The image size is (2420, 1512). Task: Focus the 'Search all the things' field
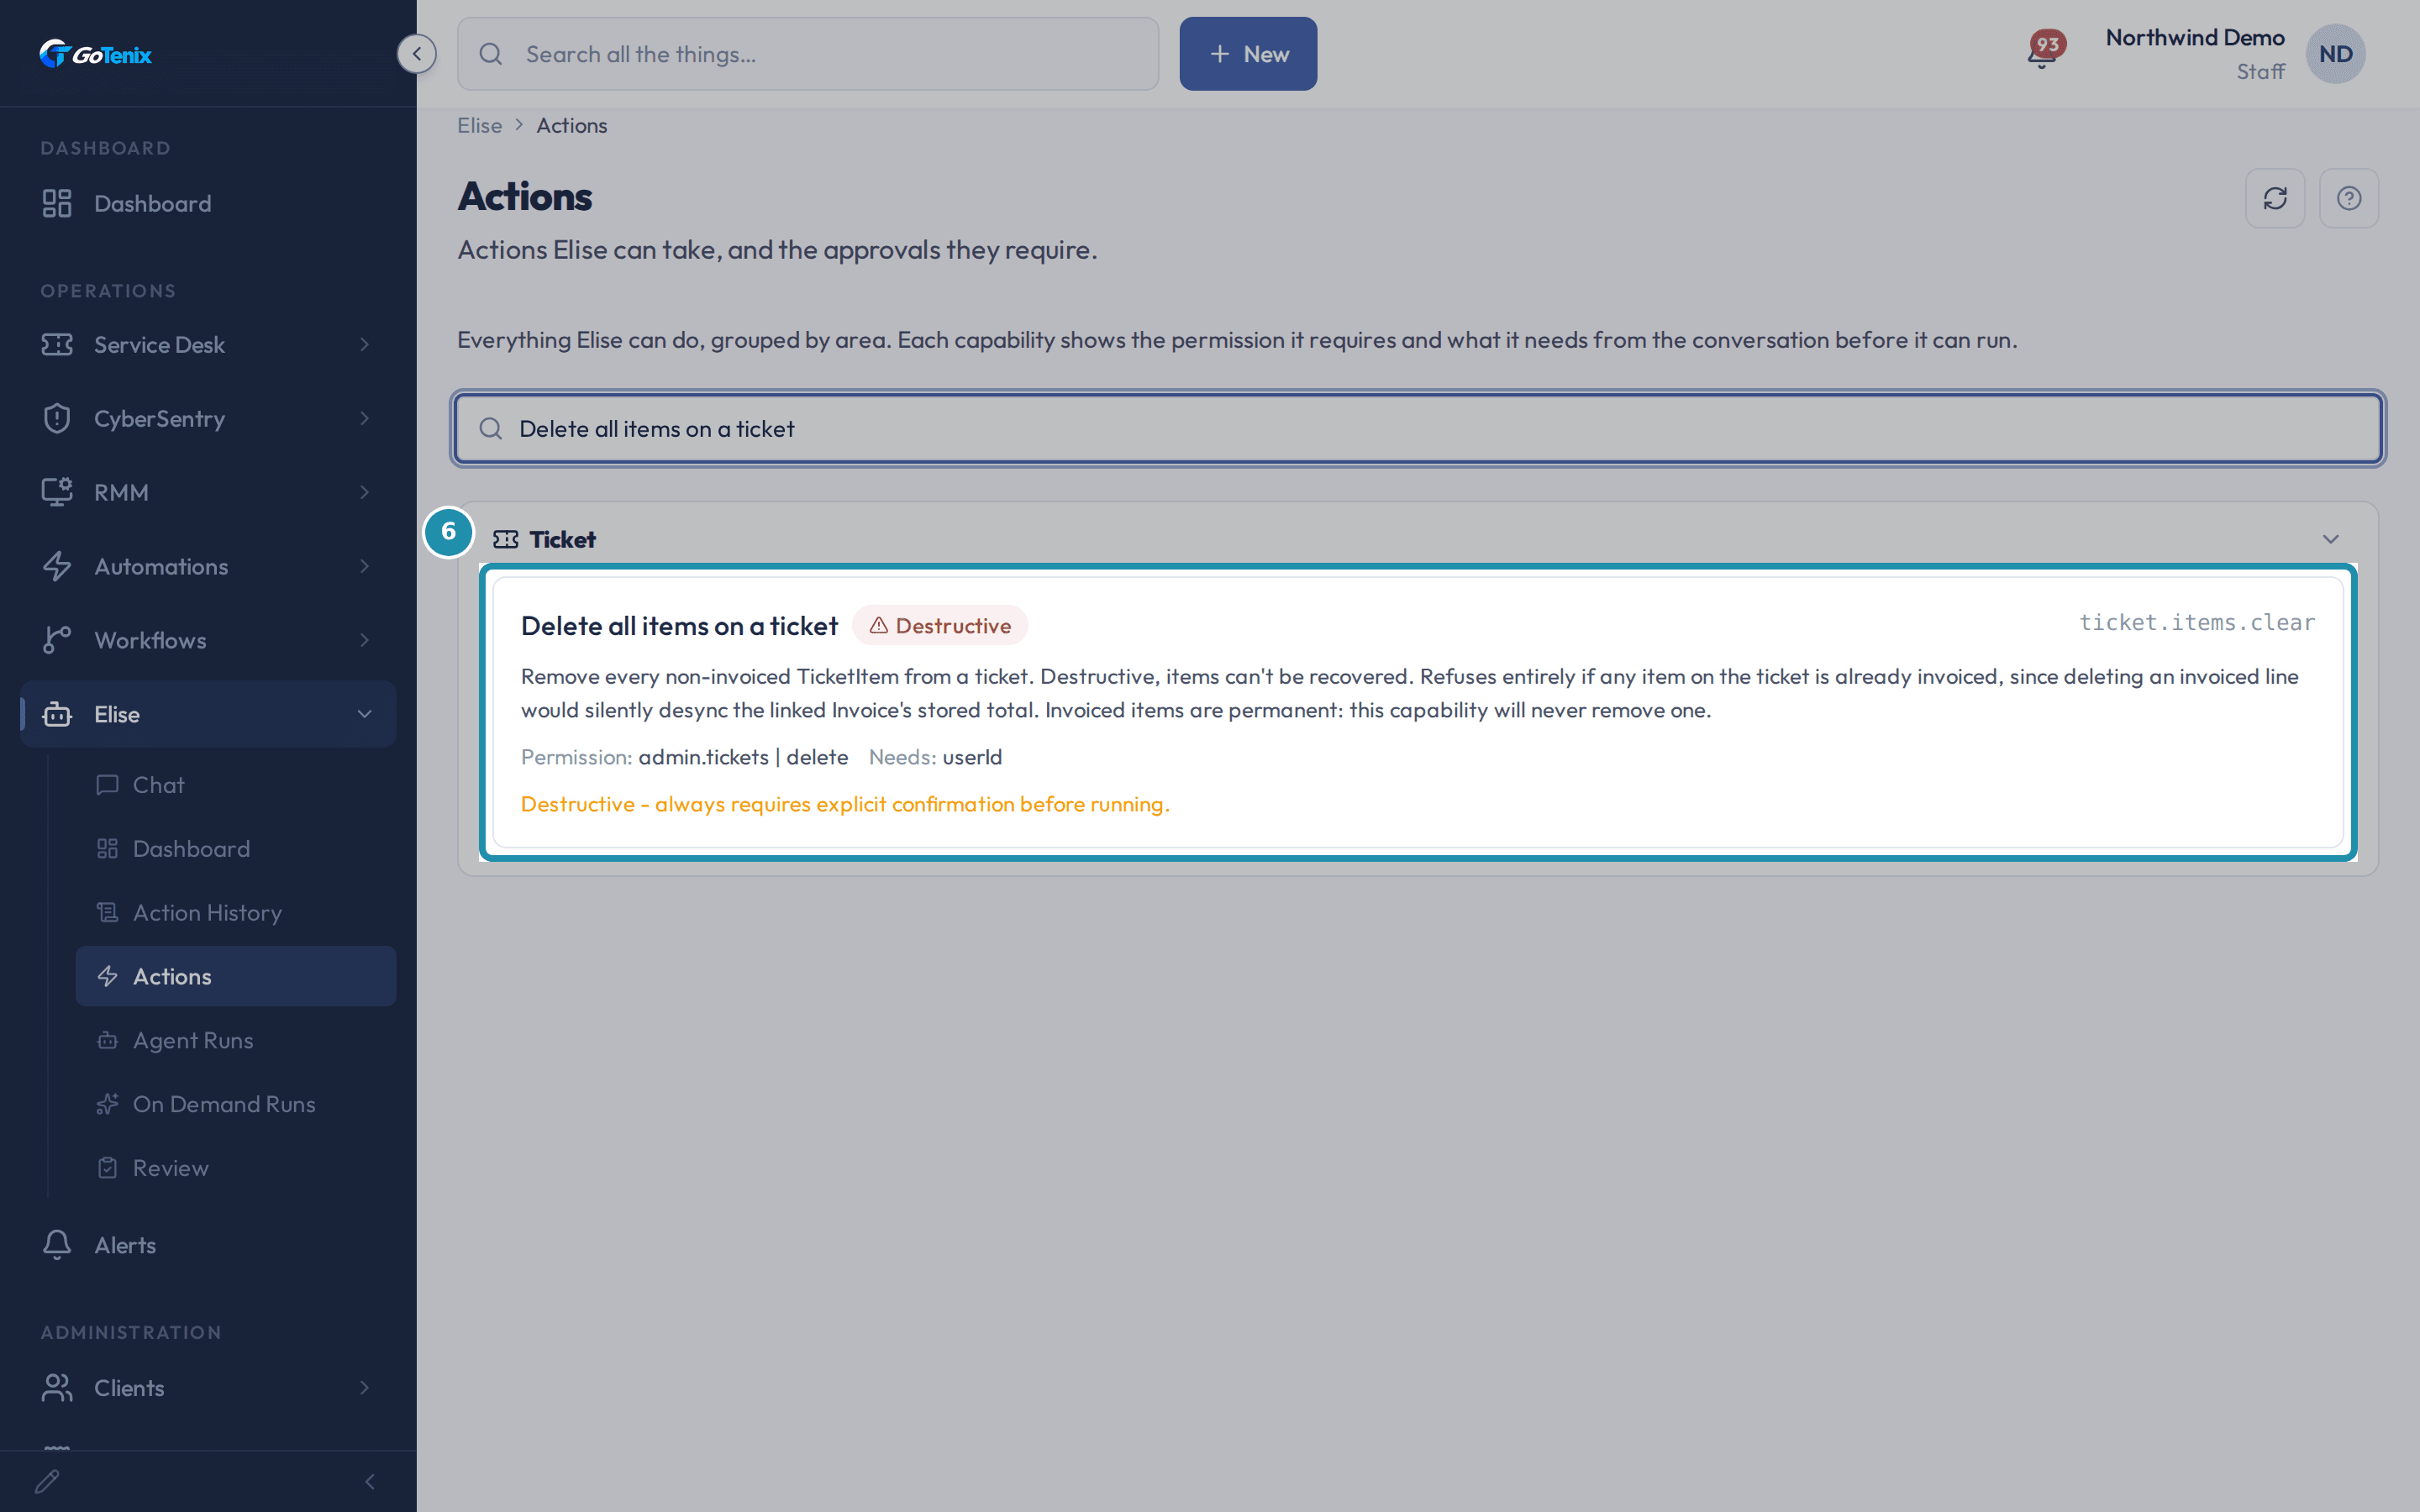tap(808, 54)
